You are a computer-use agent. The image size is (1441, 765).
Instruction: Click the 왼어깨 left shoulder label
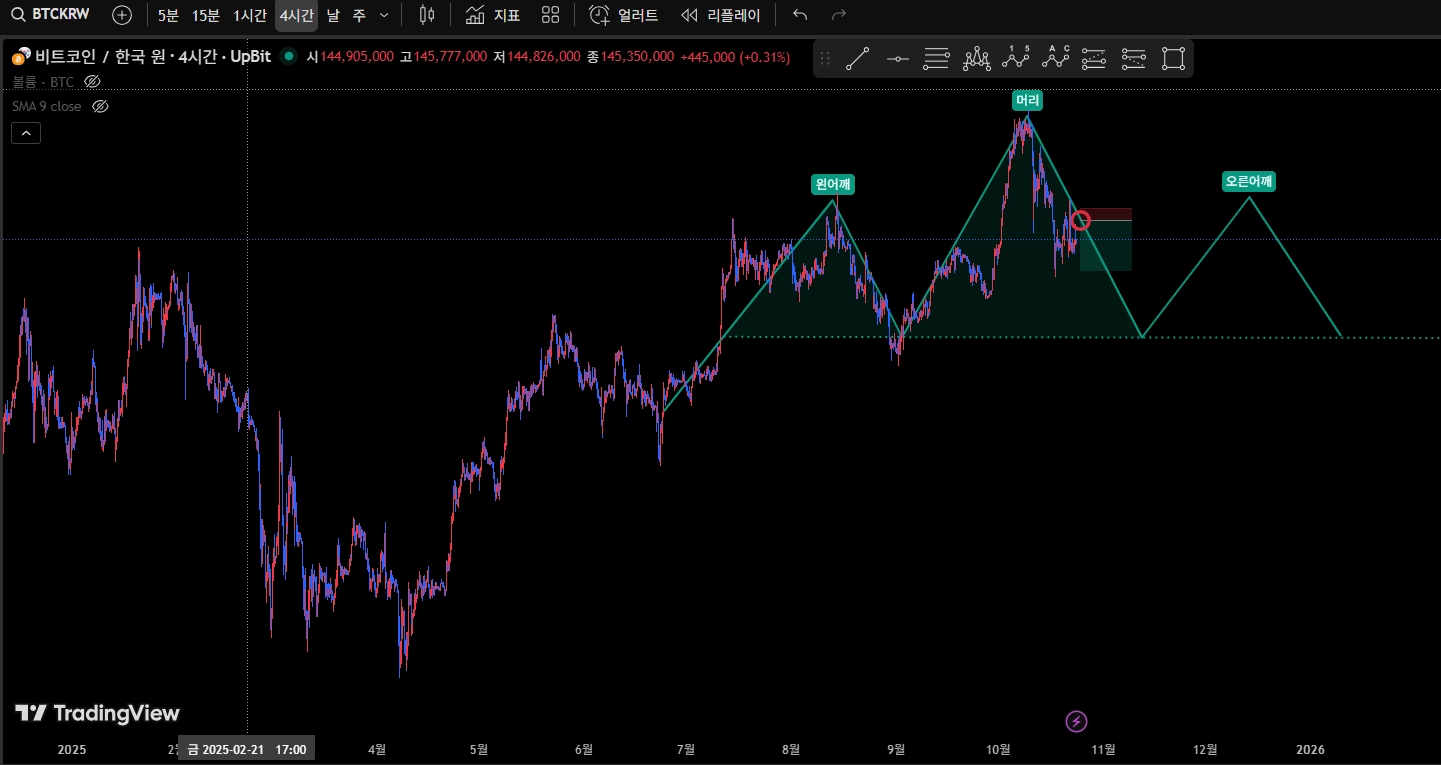click(x=833, y=184)
